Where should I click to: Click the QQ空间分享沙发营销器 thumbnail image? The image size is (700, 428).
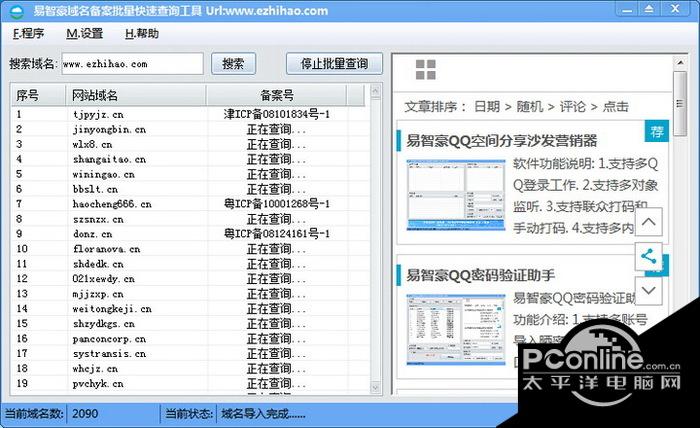[456, 195]
